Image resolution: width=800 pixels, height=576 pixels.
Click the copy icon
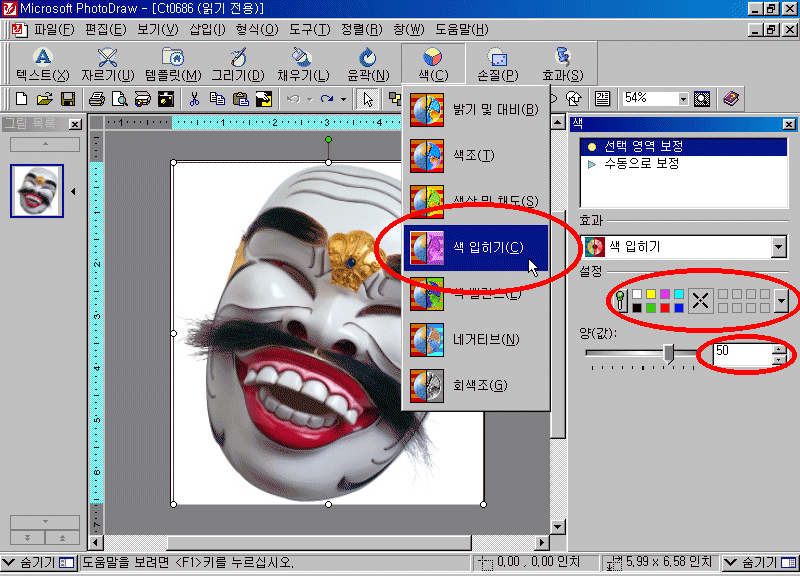[x=217, y=99]
